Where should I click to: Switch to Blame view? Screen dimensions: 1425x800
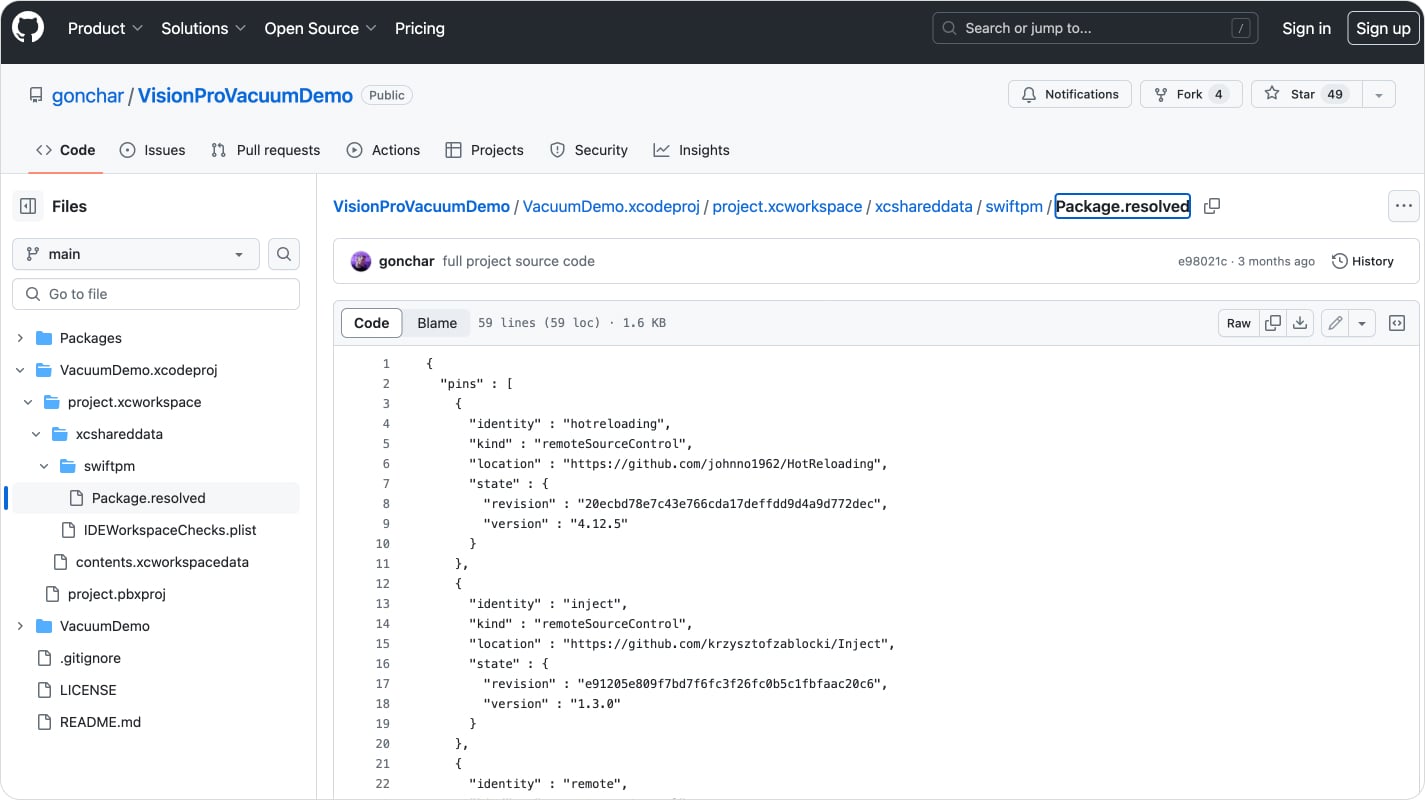[437, 323]
